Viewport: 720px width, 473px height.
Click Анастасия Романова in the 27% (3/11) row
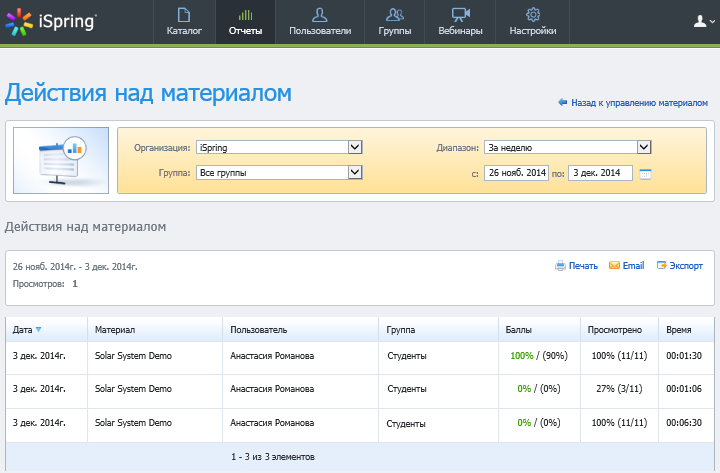coord(272,389)
